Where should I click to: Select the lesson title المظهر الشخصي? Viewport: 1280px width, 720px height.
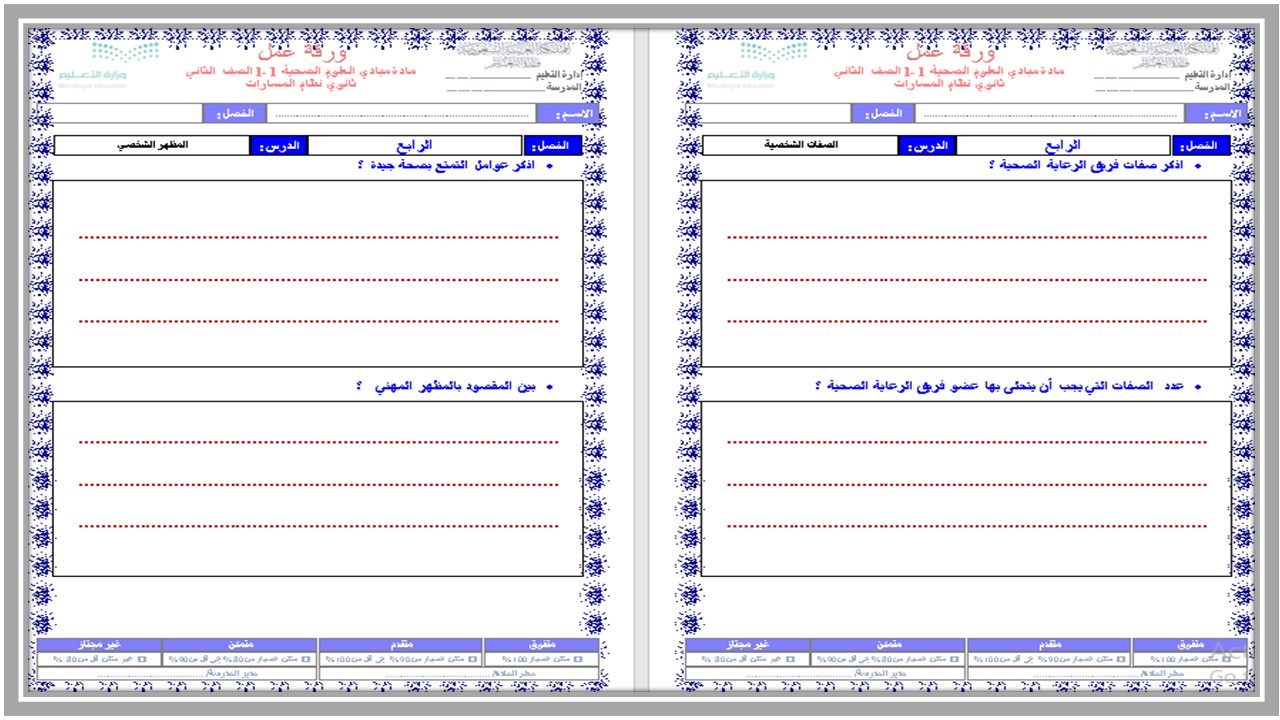tap(151, 145)
